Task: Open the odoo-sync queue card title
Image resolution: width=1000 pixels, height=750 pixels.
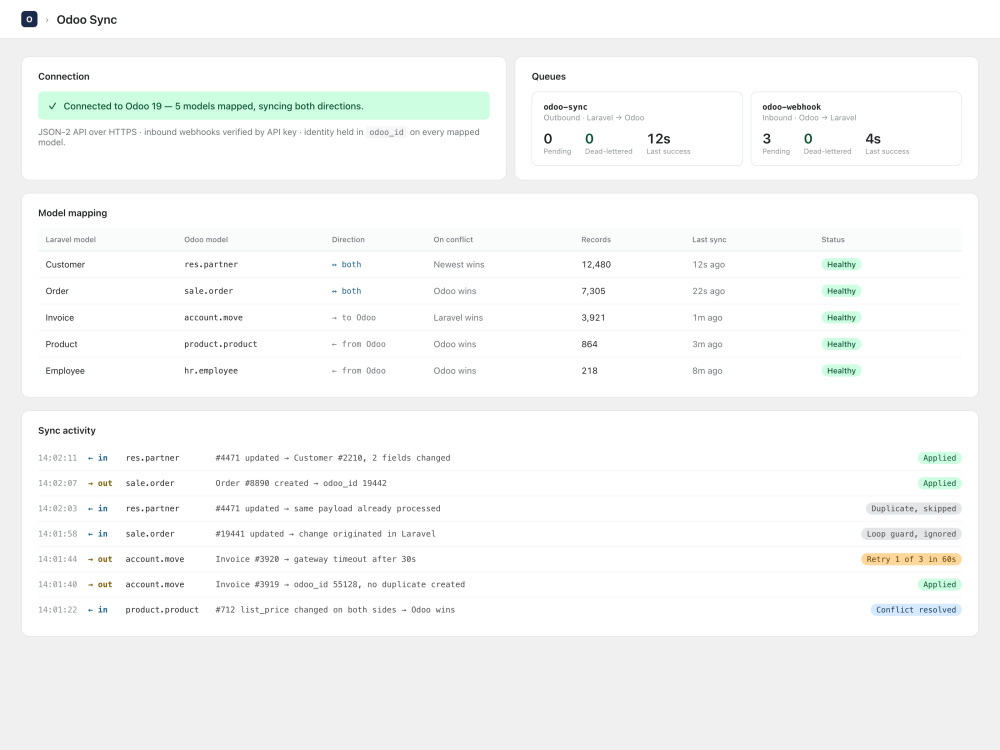Action: click(x=565, y=107)
